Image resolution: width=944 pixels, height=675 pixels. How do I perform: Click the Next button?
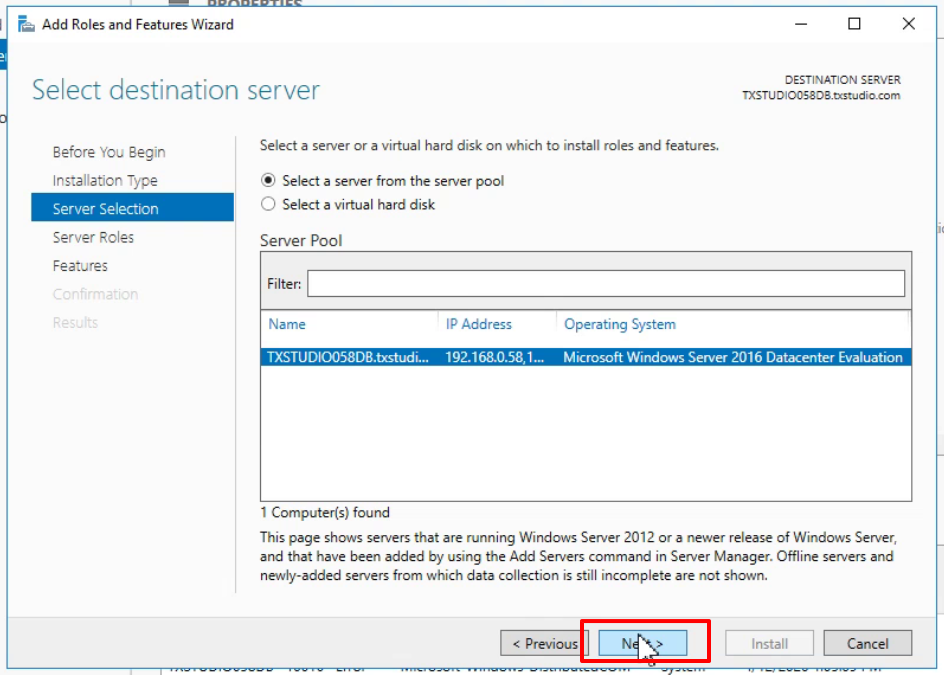pyautogui.click(x=642, y=644)
